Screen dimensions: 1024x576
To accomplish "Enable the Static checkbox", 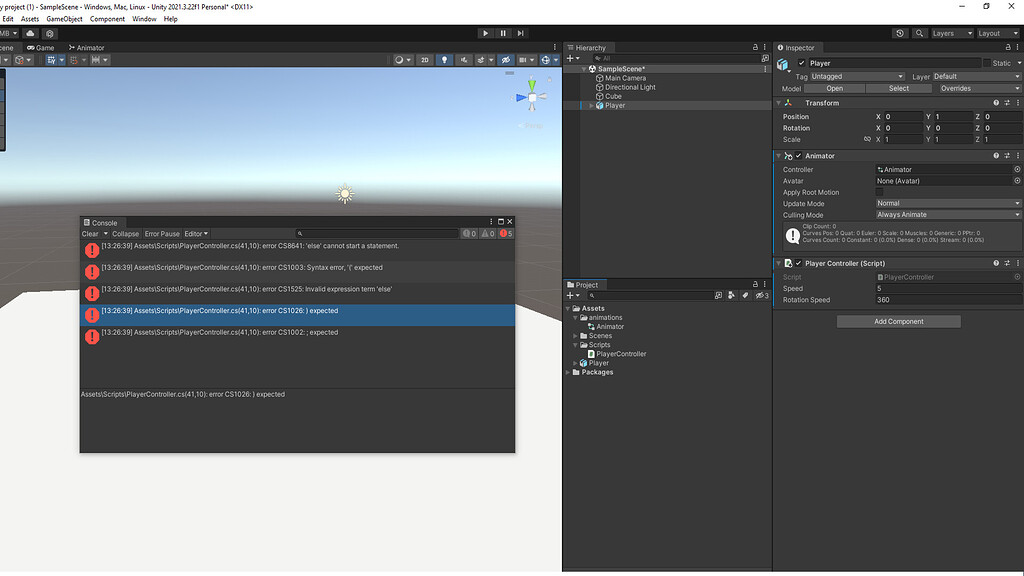I will [x=987, y=63].
